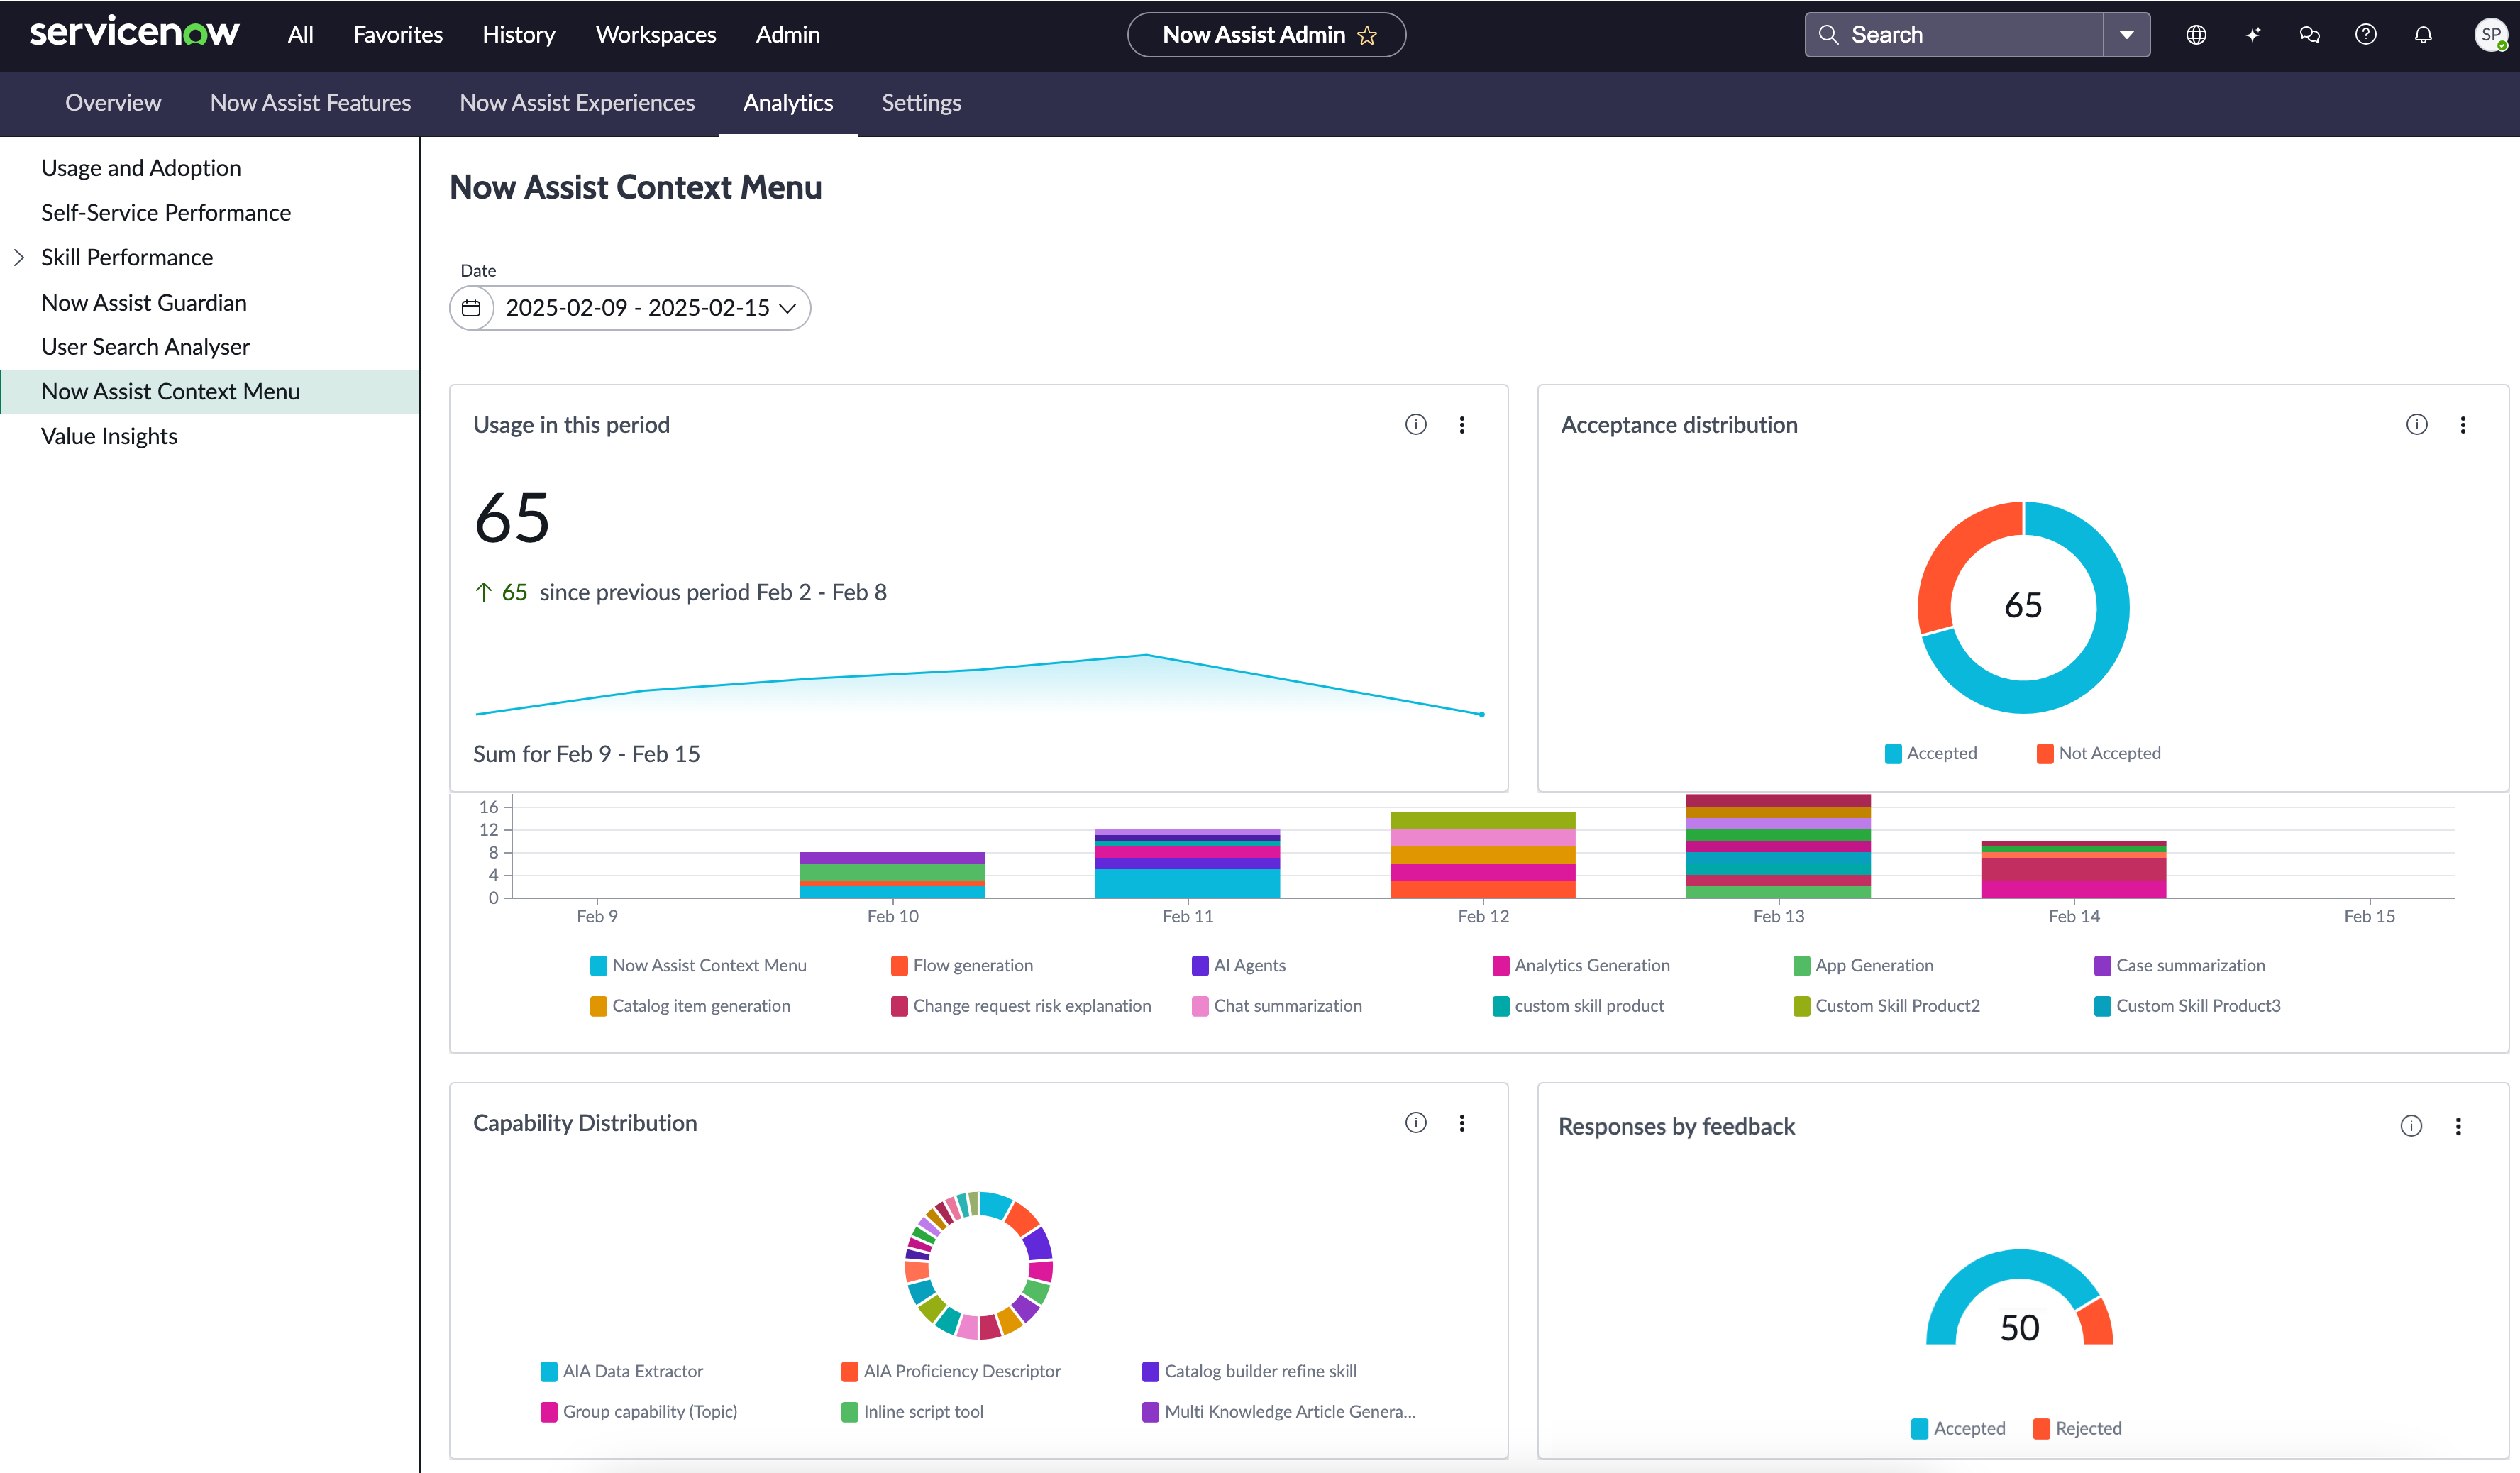Switch to the Settings tab
The width and height of the screenshot is (2520, 1473).
921,102
